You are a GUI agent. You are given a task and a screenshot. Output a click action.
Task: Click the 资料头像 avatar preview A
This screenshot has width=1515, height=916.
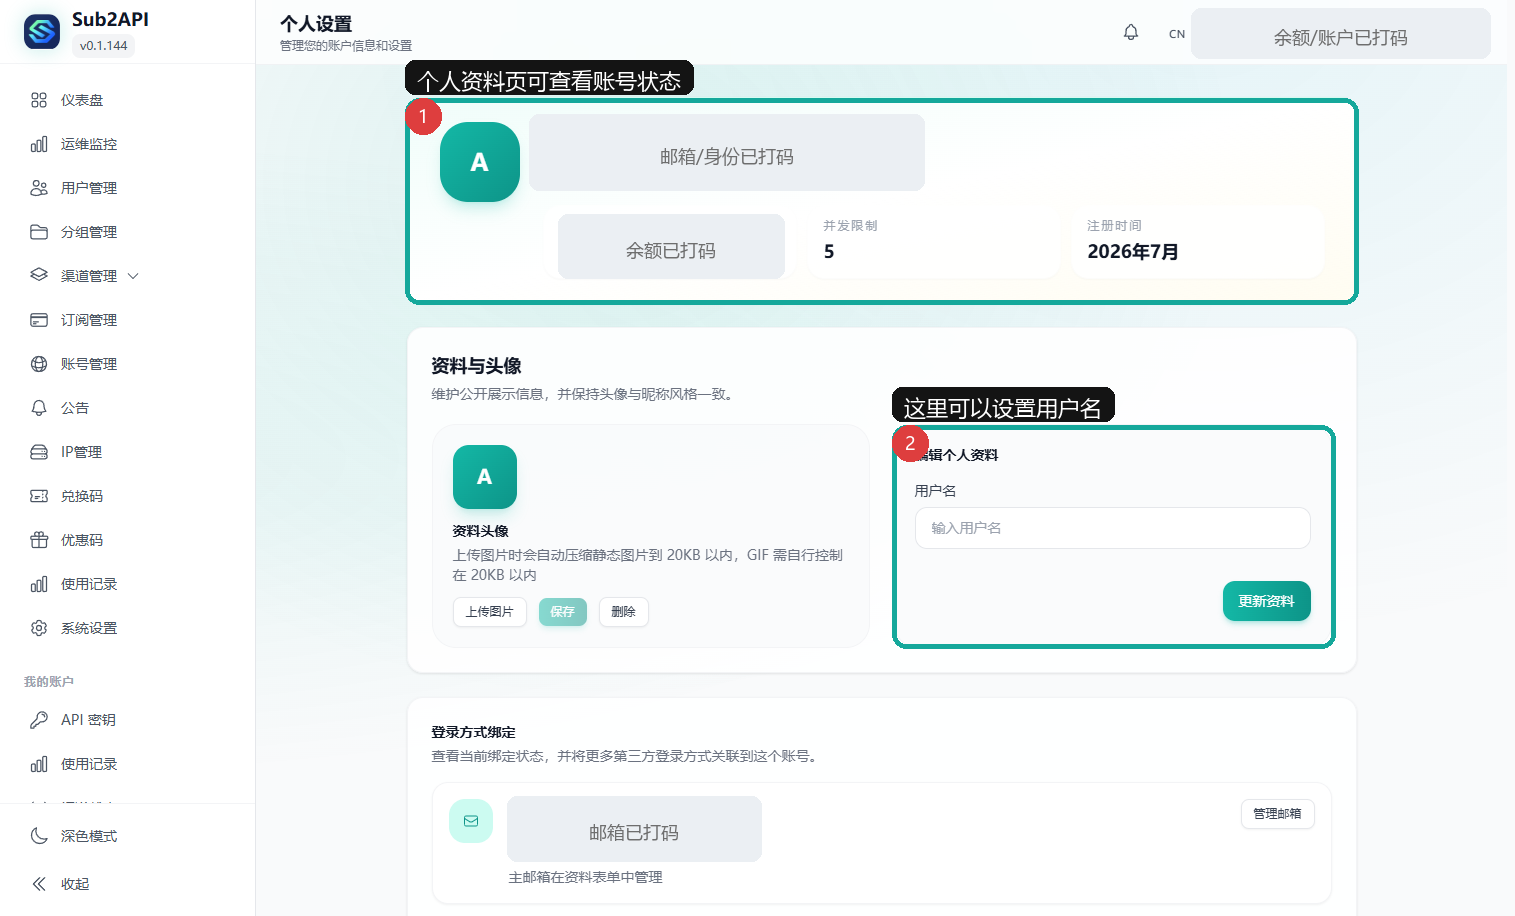(x=485, y=477)
